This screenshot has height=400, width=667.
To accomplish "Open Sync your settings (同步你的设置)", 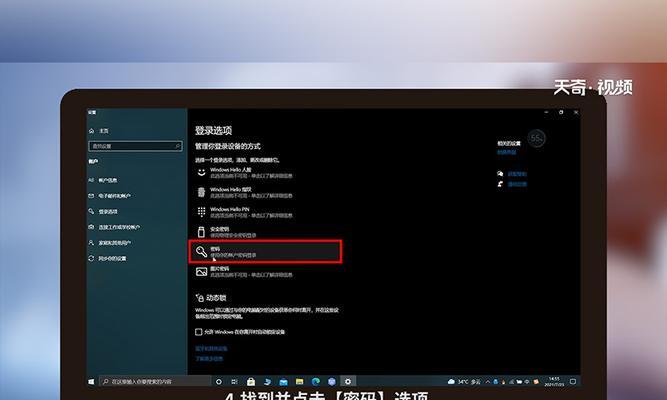I will [x=107, y=259].
